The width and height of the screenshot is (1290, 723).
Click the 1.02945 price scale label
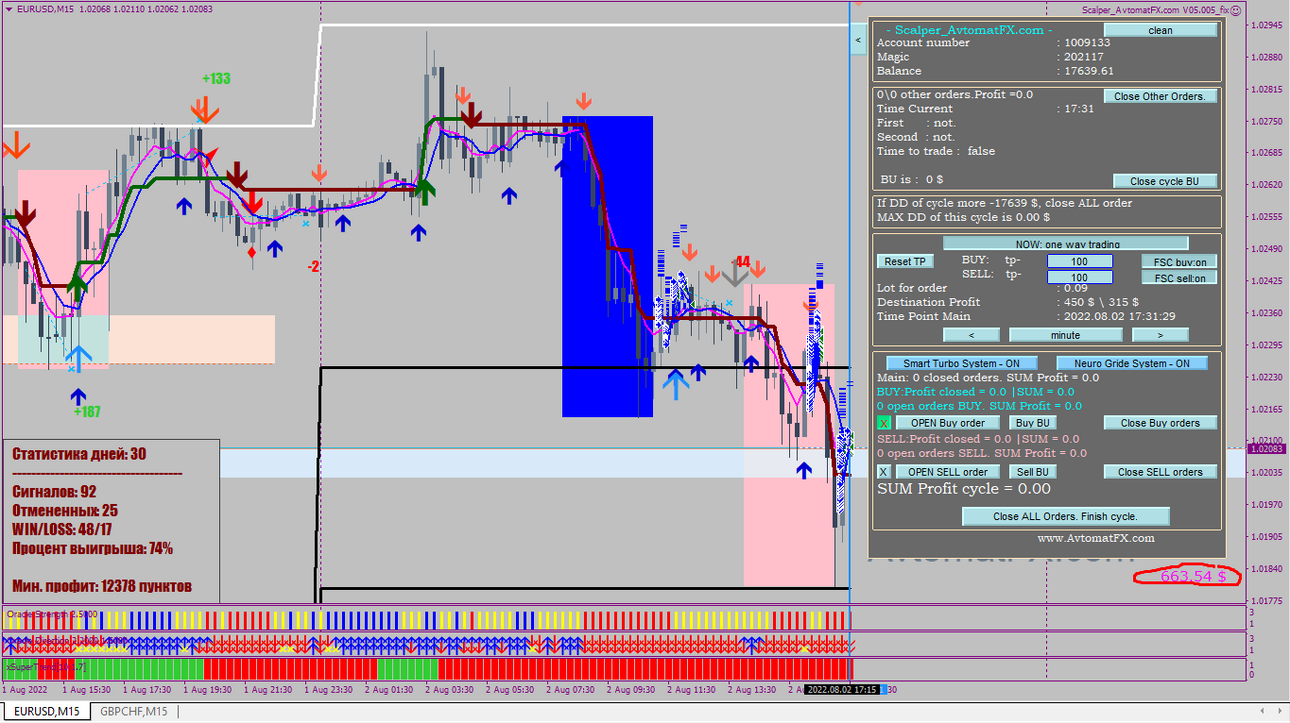[x=1268, y=25]
